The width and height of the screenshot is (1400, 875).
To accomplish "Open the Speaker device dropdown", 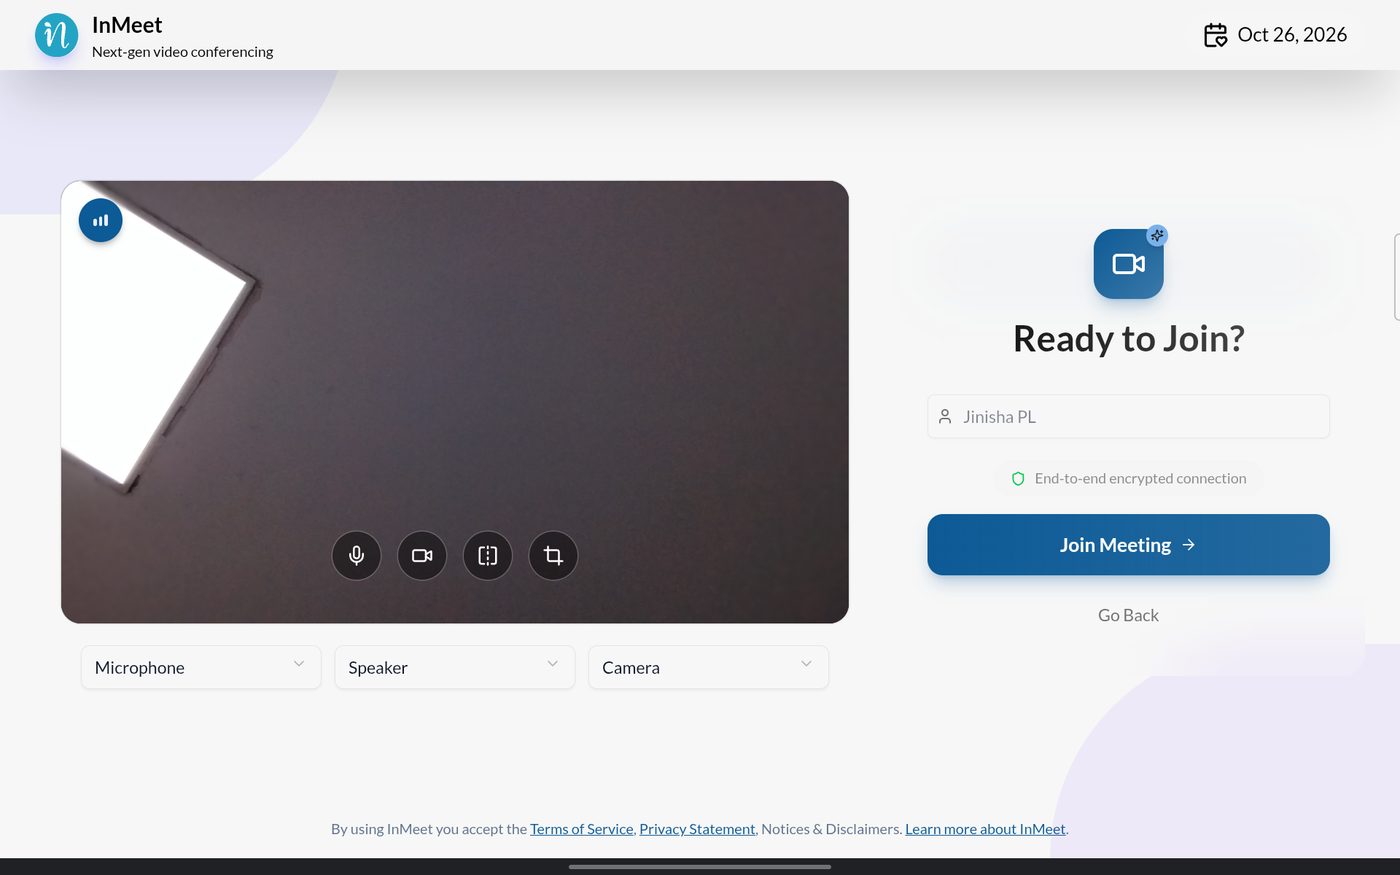I will click(455, 667).
